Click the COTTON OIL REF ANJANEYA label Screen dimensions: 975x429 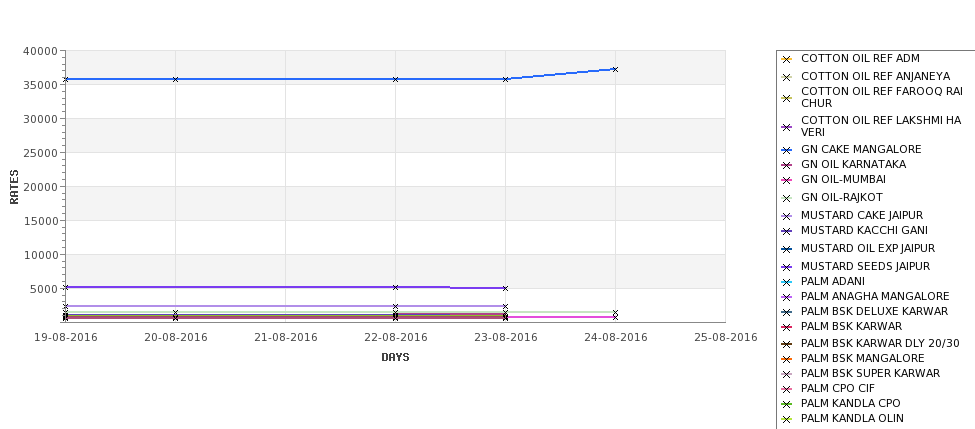click(875, 76)
